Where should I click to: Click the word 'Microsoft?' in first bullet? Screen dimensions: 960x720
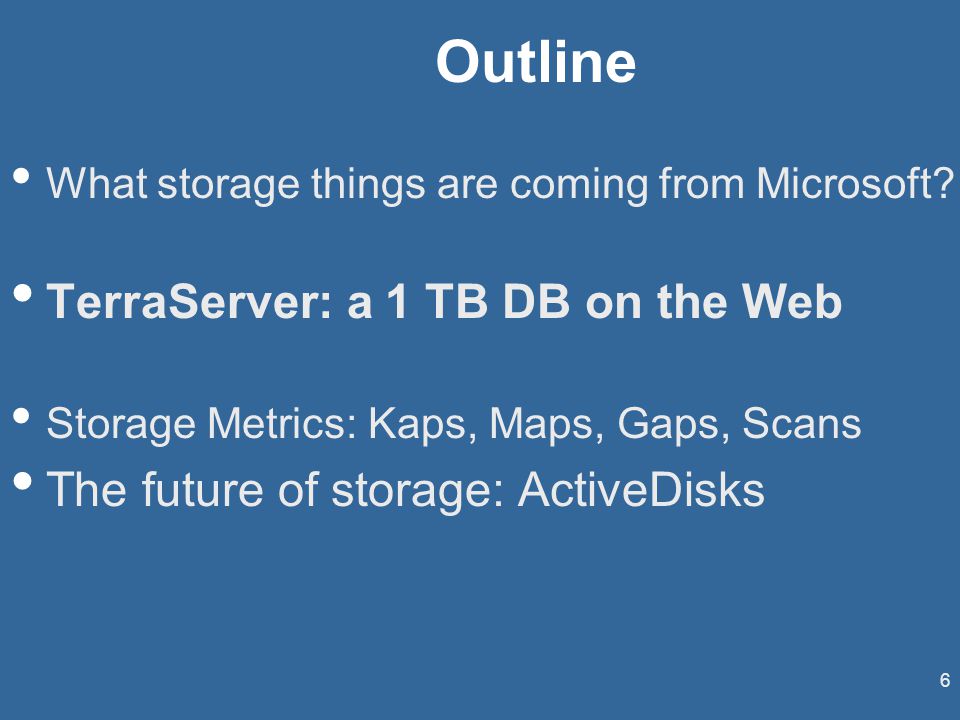(855, 182)
